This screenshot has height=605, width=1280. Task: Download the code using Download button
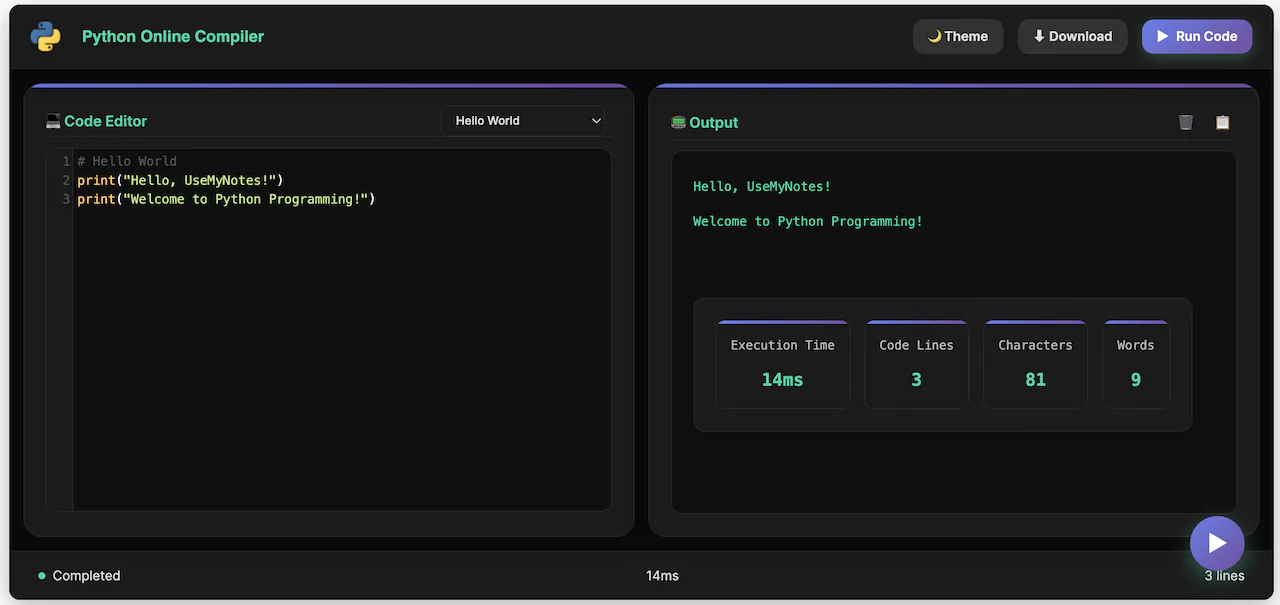(1072, 36)
